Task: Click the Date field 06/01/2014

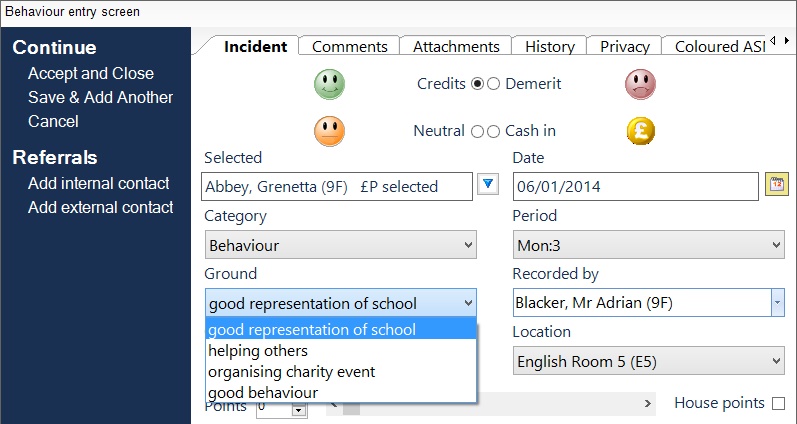Action: coord(636,187)
